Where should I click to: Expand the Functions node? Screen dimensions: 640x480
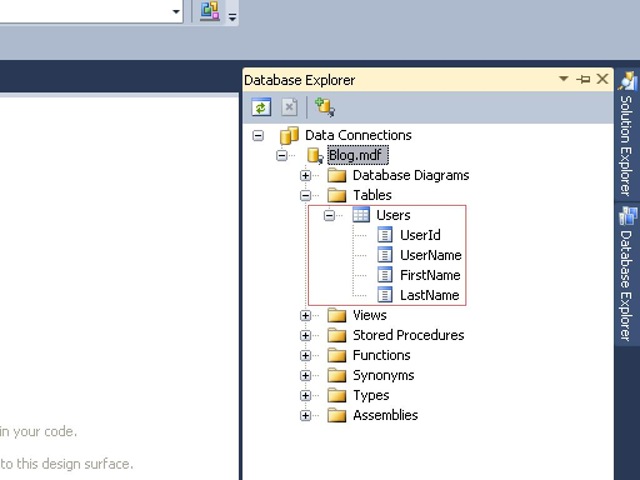point(305,356)
